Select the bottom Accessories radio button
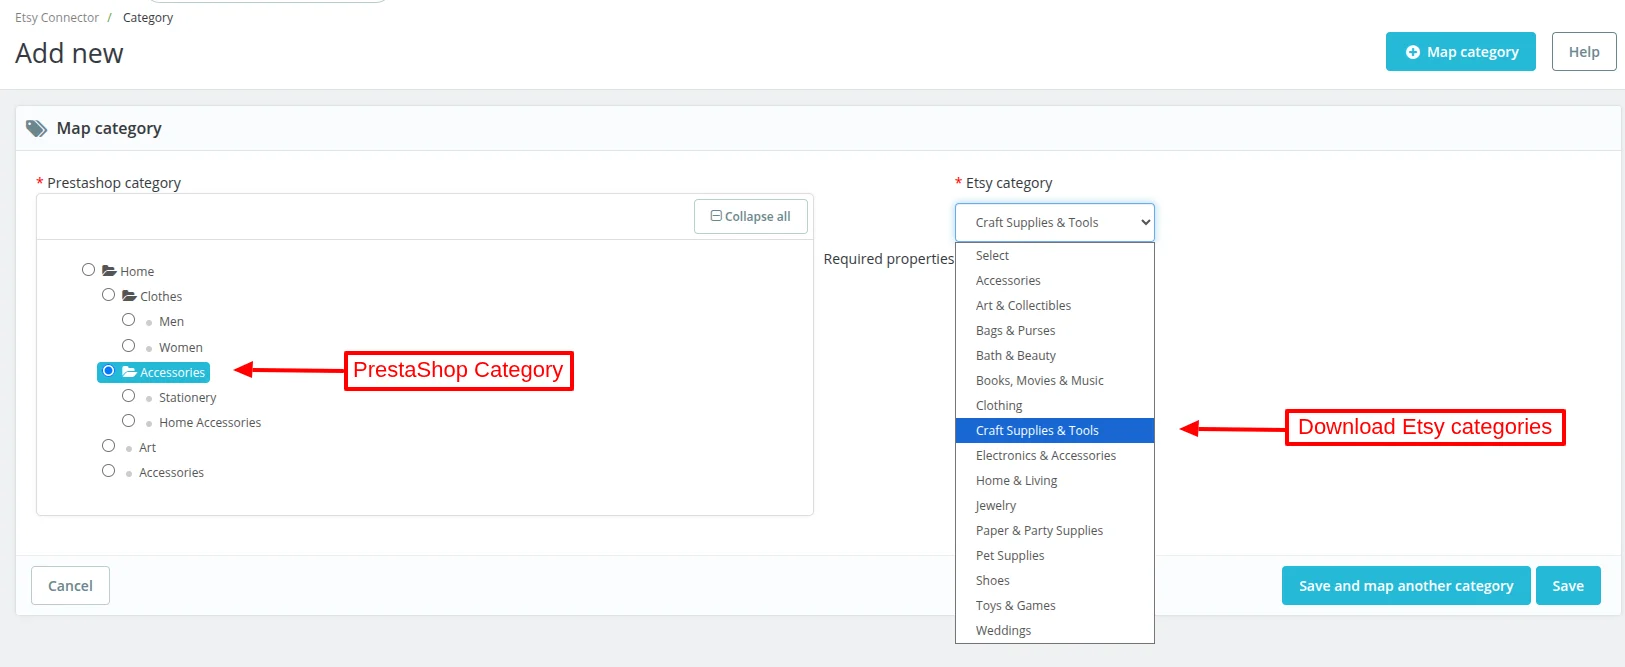This screenshot has height=667, width=1625. pyautogui.click(x=108, y=471)
